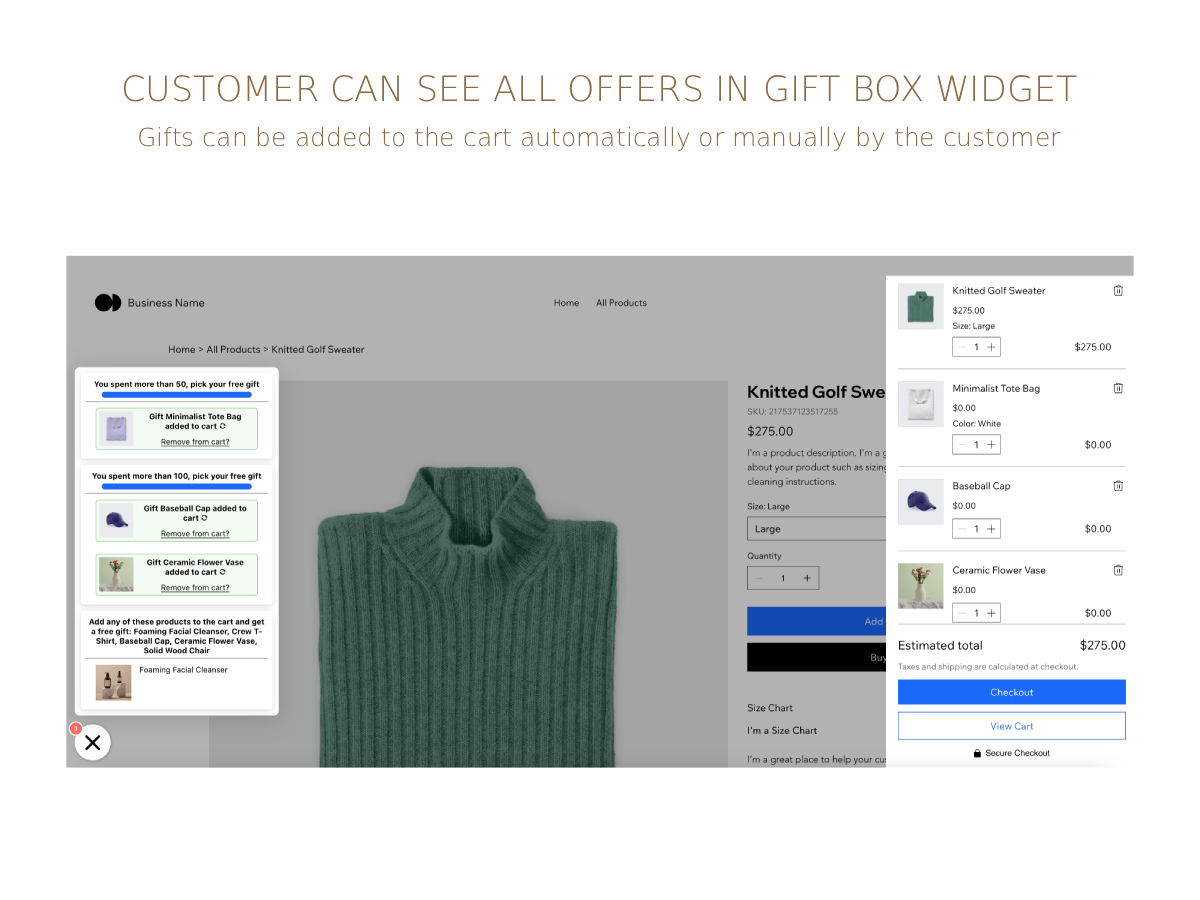The width and height of the screenshot is (1200, 900).
Task: Remove Baseball Cap gift from cart
Action: pyautogui.click(x=195, y=534)
